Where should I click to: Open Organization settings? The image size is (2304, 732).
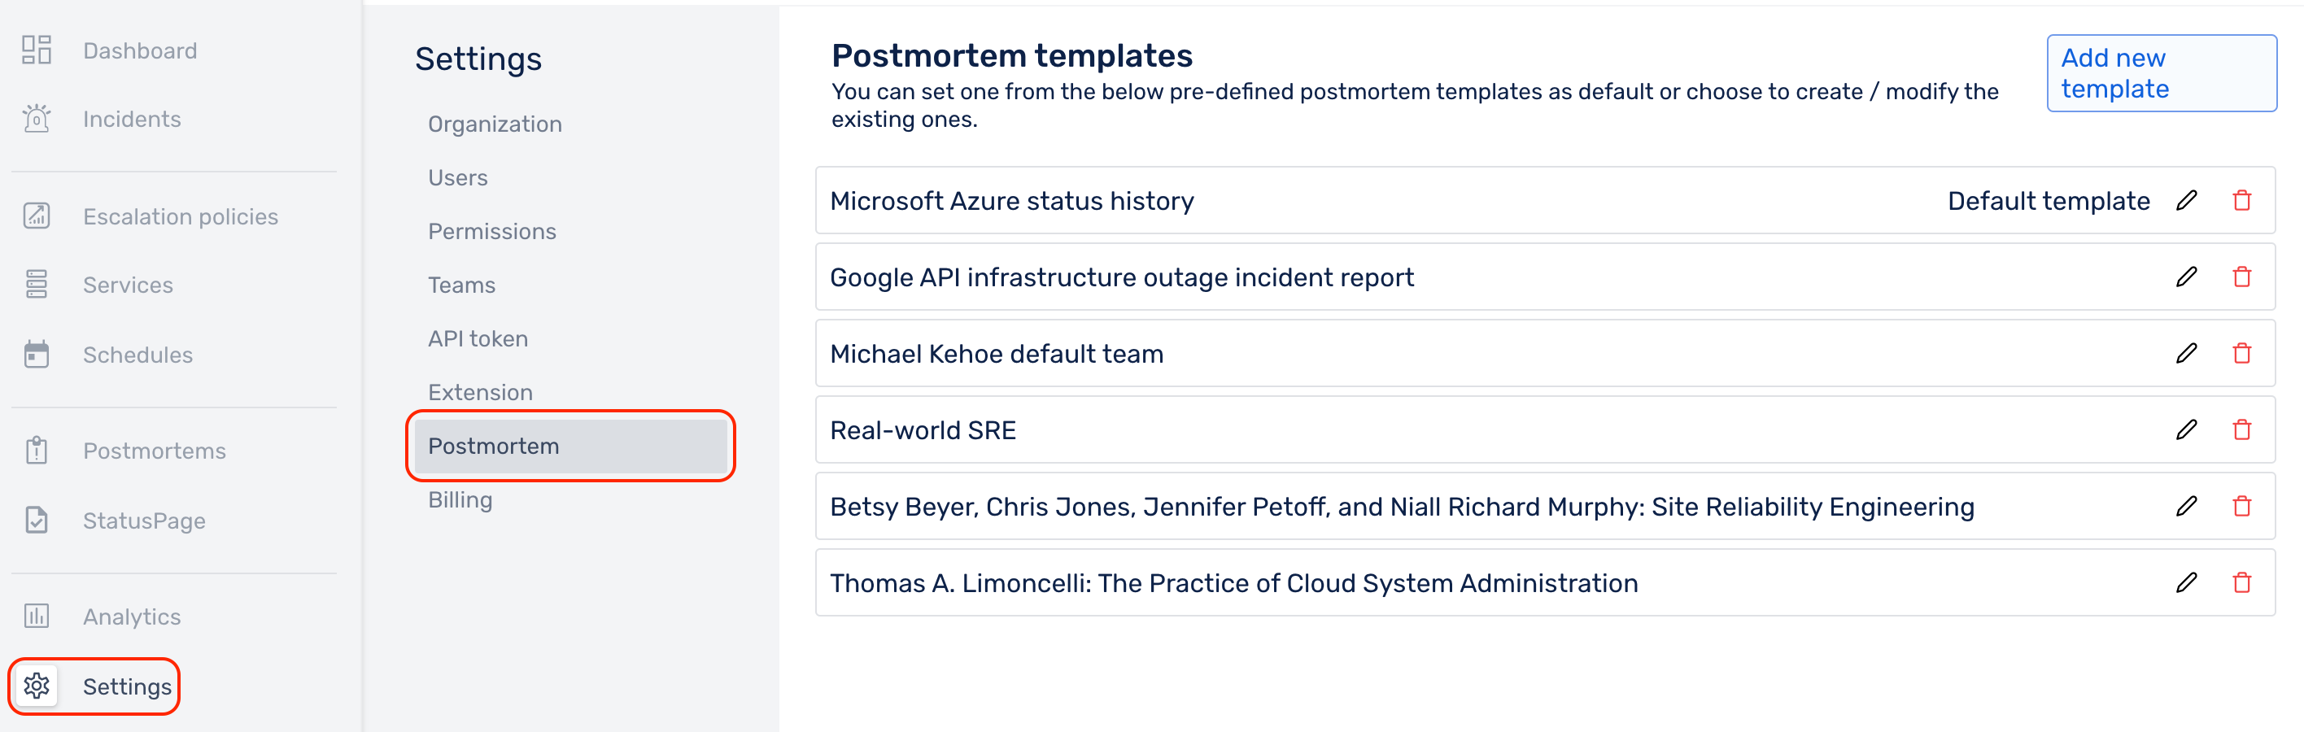[x=495, y=124]
